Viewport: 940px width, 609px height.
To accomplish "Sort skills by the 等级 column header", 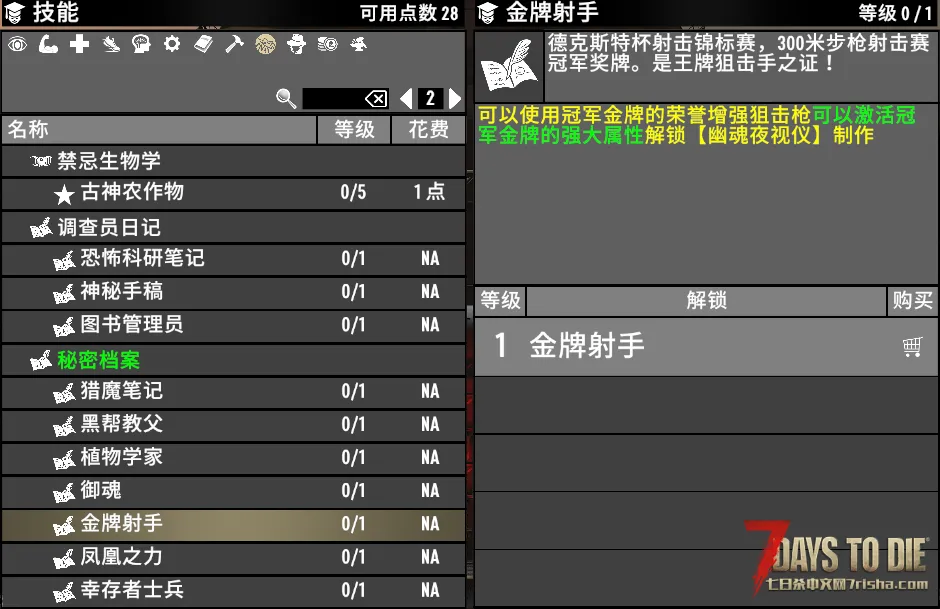I will tap(353, 130).
